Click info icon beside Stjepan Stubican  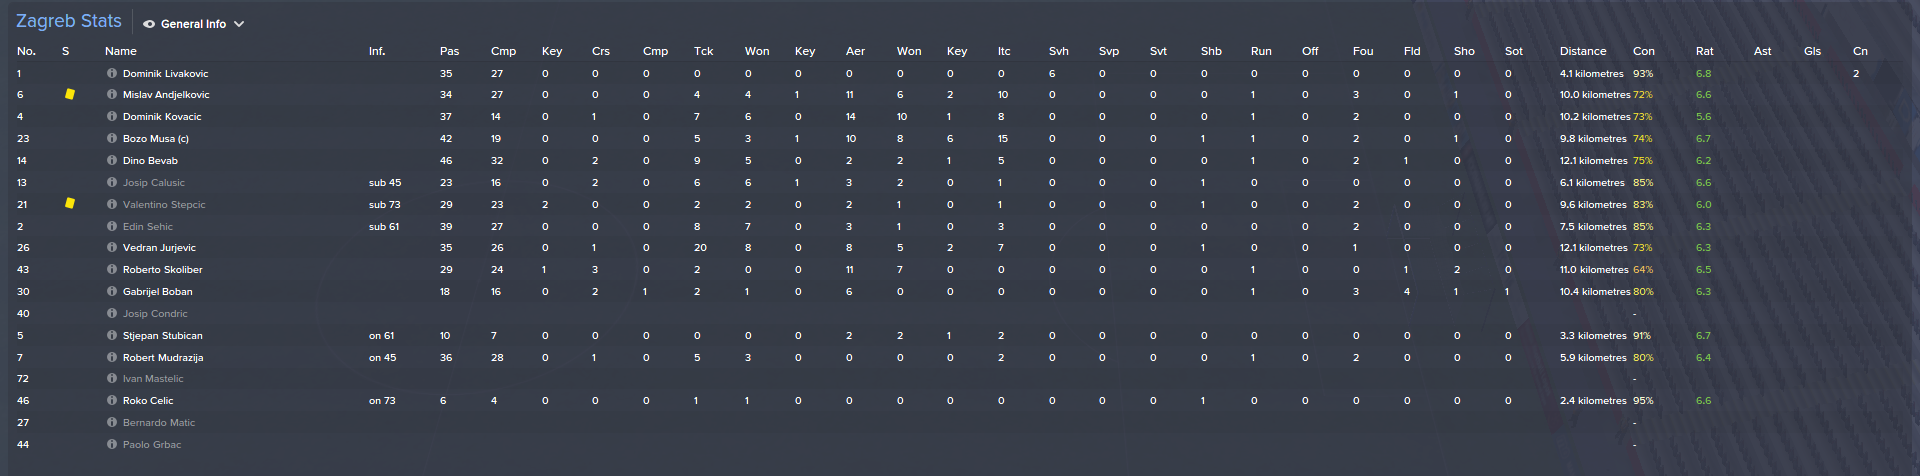(x=112, y=336)
